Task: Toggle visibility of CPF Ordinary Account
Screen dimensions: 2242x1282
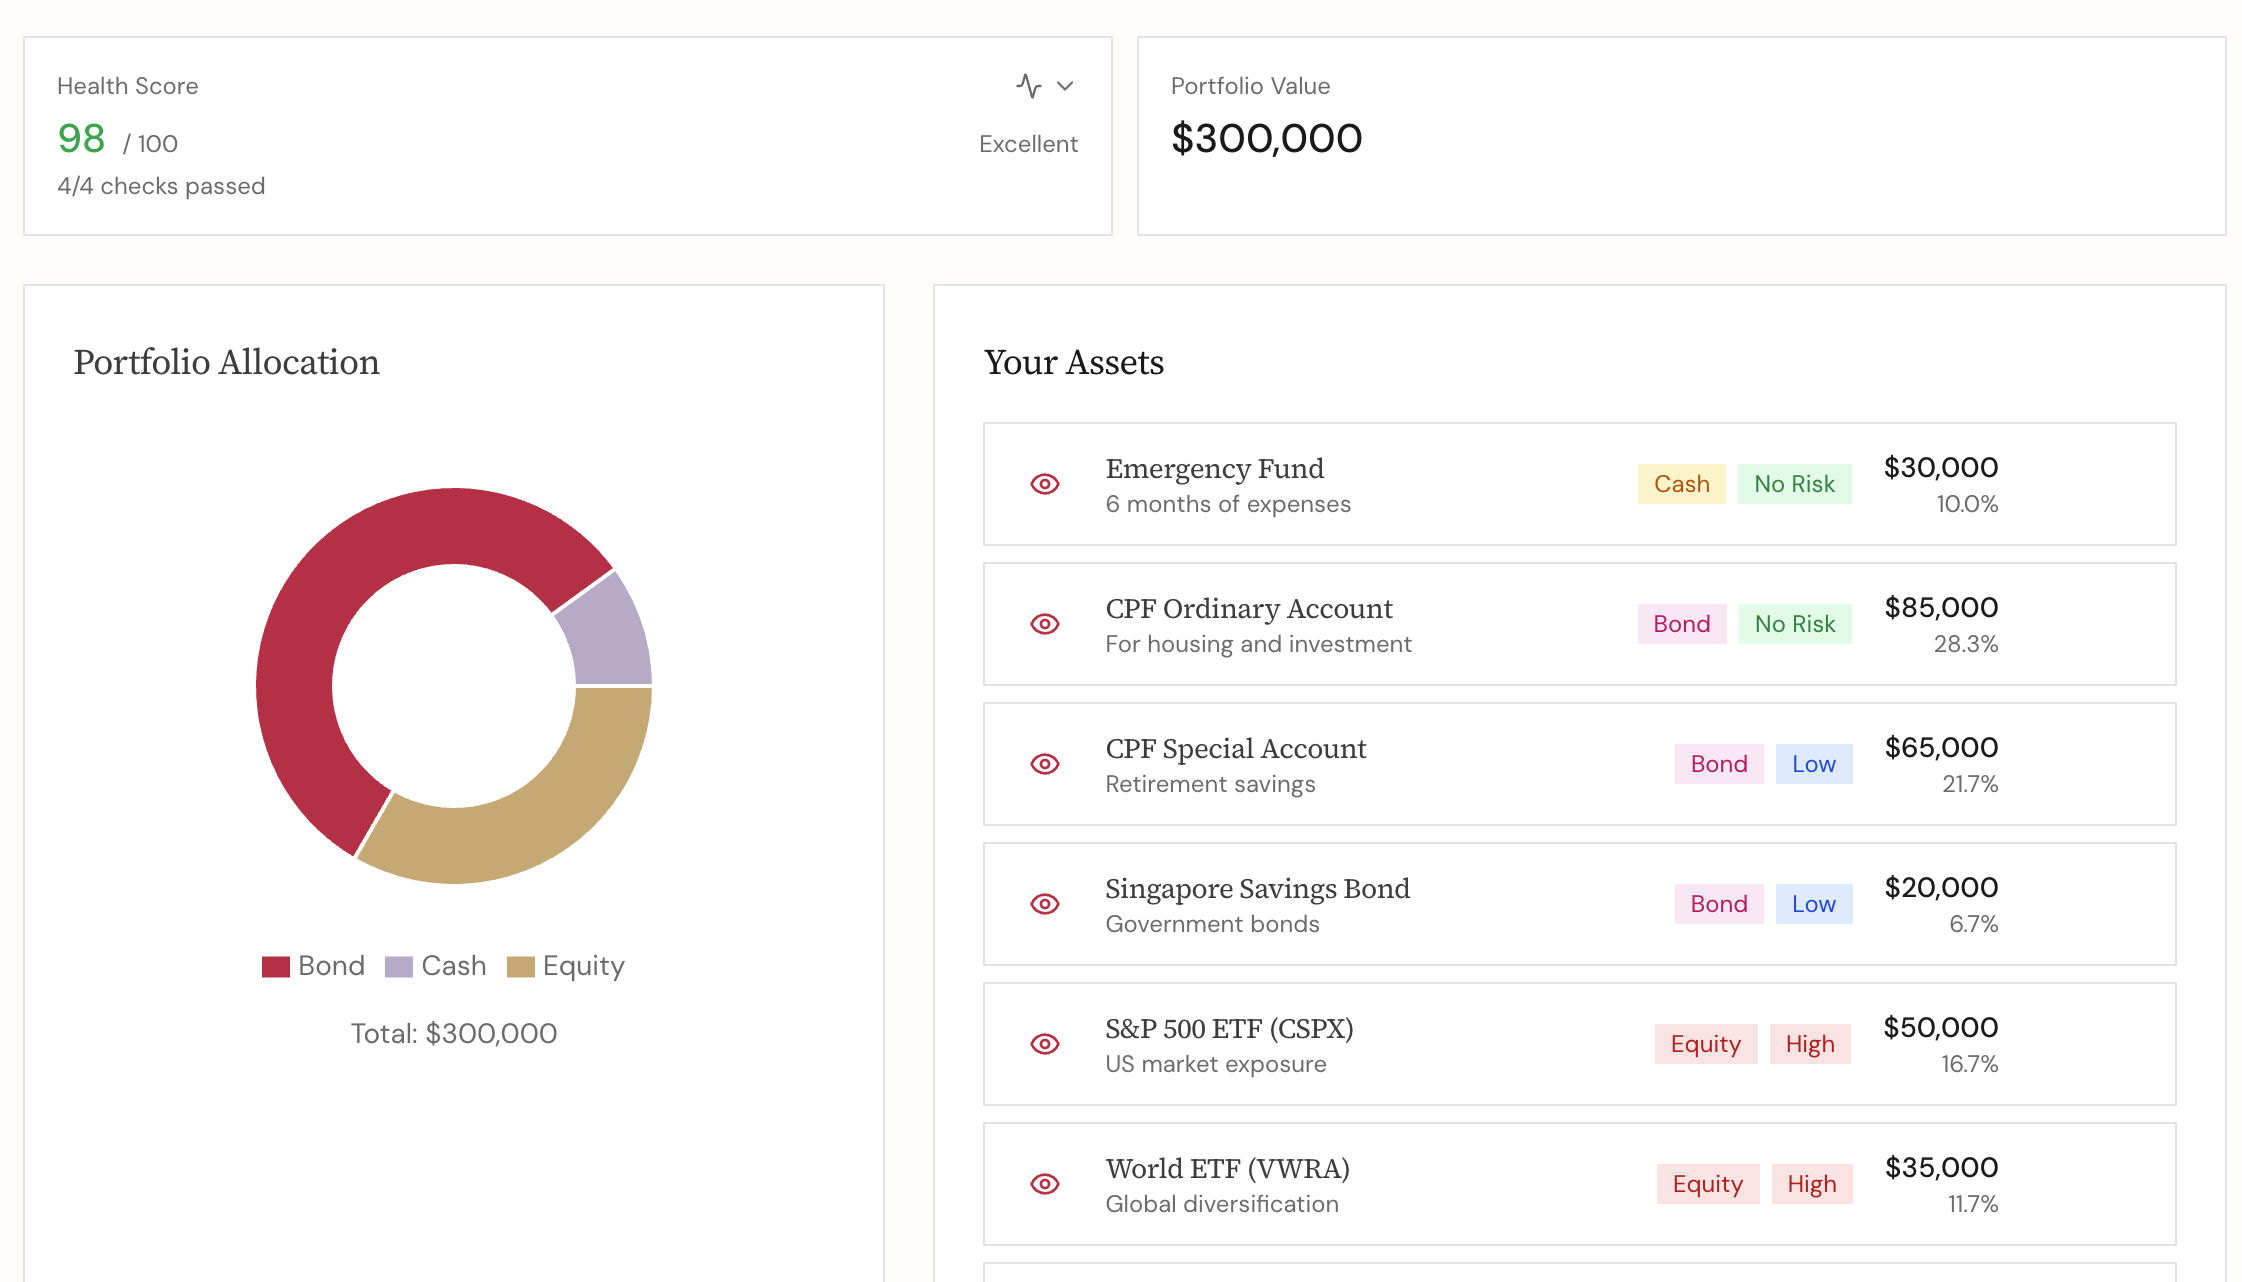Action: click(1044, 624)
